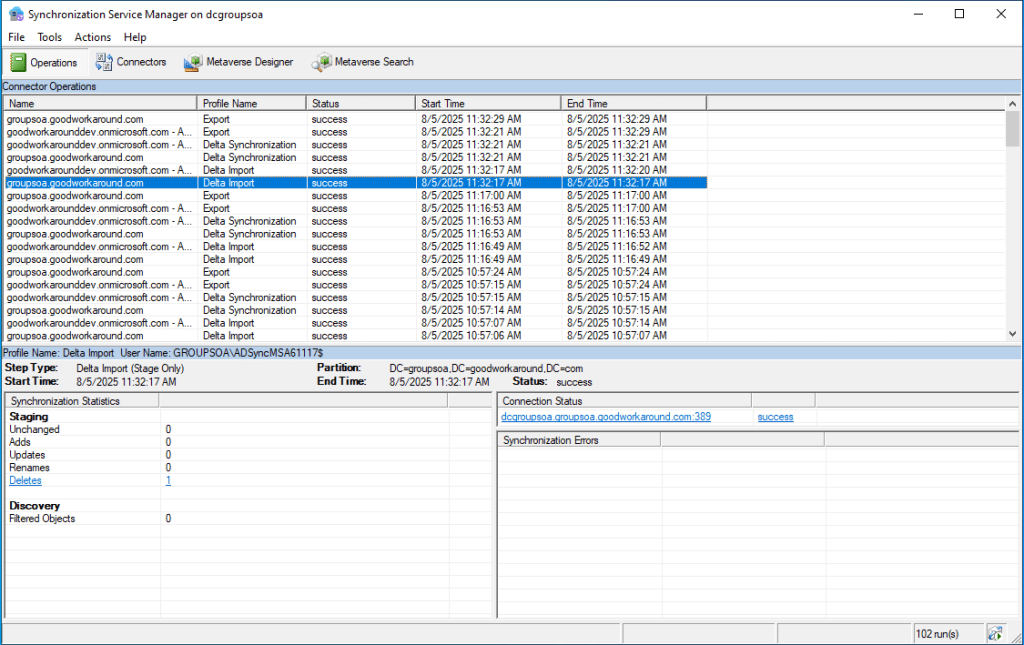Open the Tools menu

50,37
